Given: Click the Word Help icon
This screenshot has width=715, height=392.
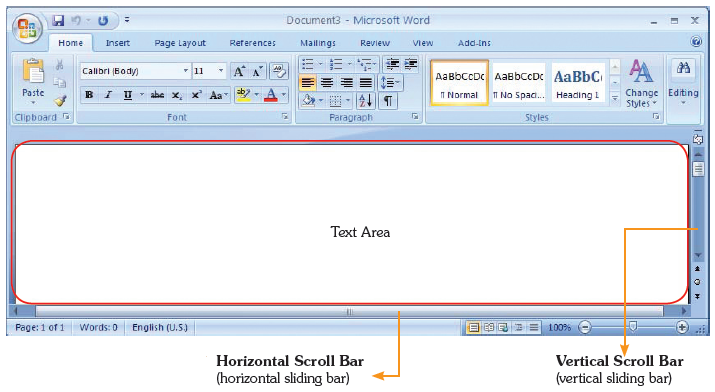Looking at the screenshot, I should (x=696, y=42).
